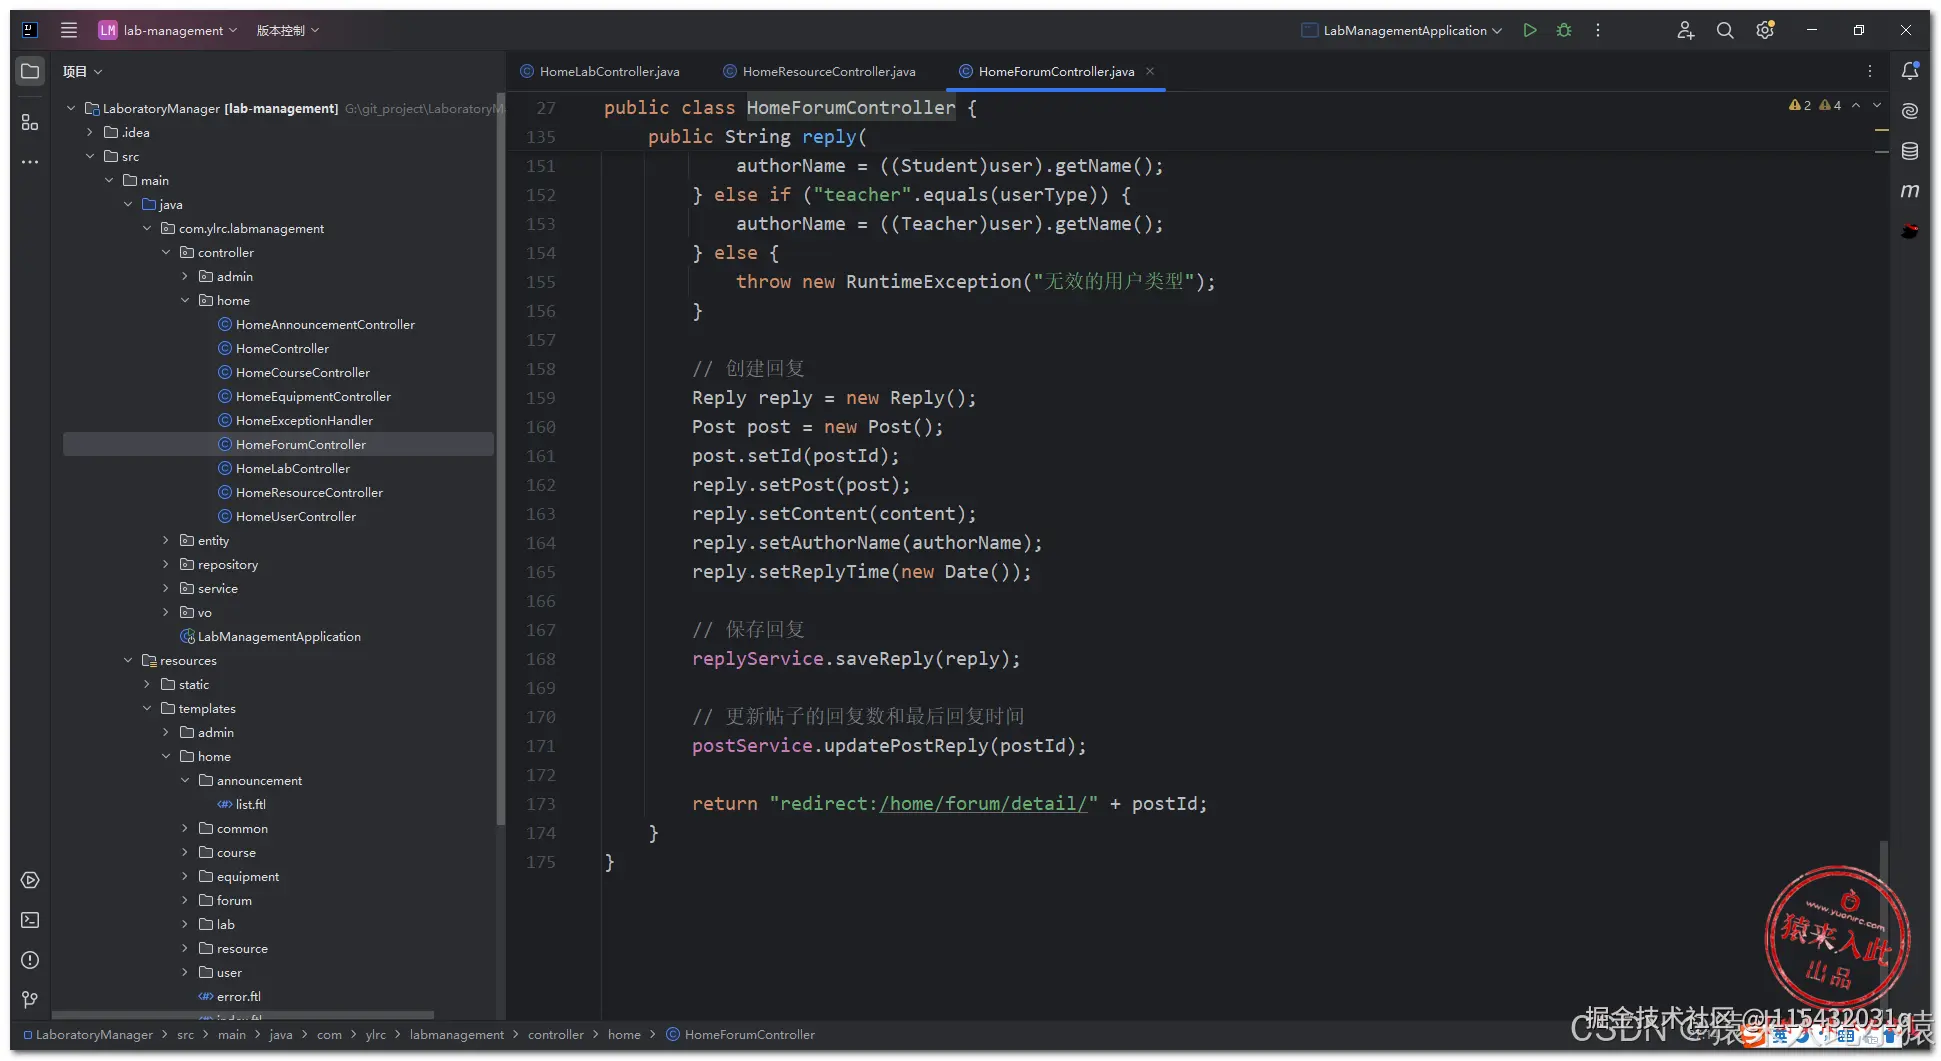Expand the repository package

pos(166,564)
